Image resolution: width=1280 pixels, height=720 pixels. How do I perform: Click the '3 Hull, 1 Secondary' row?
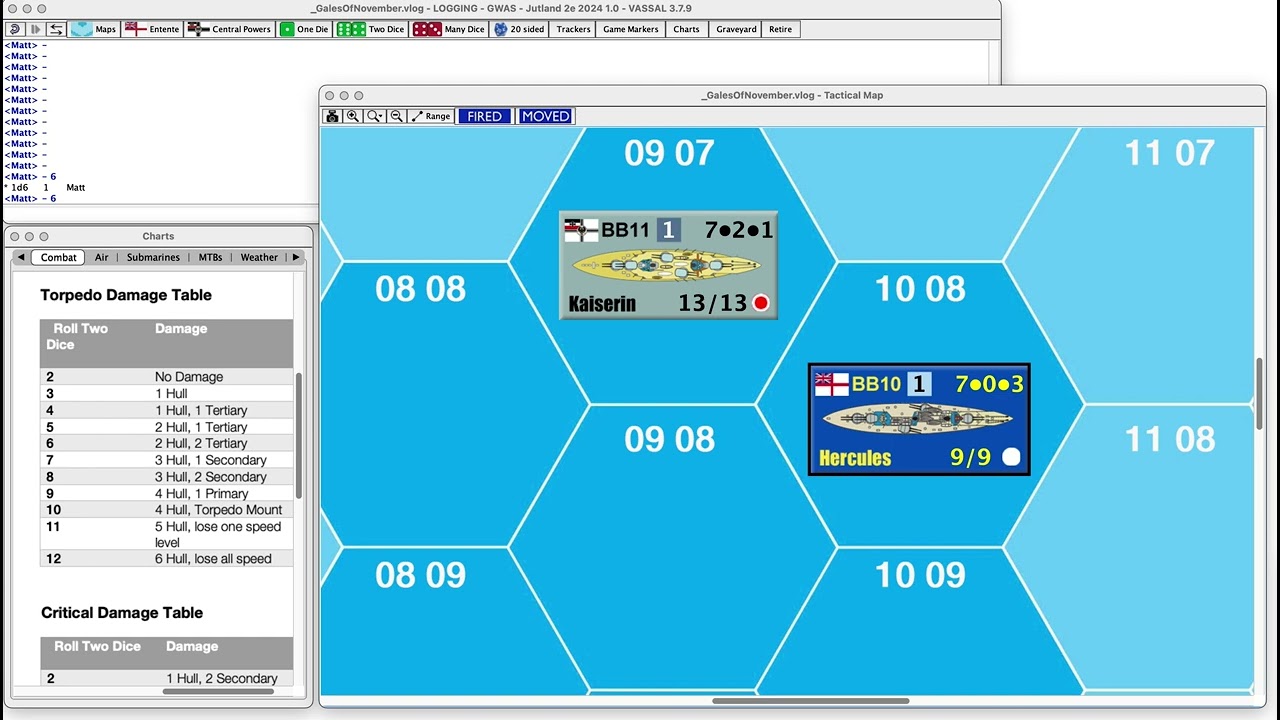166,460
